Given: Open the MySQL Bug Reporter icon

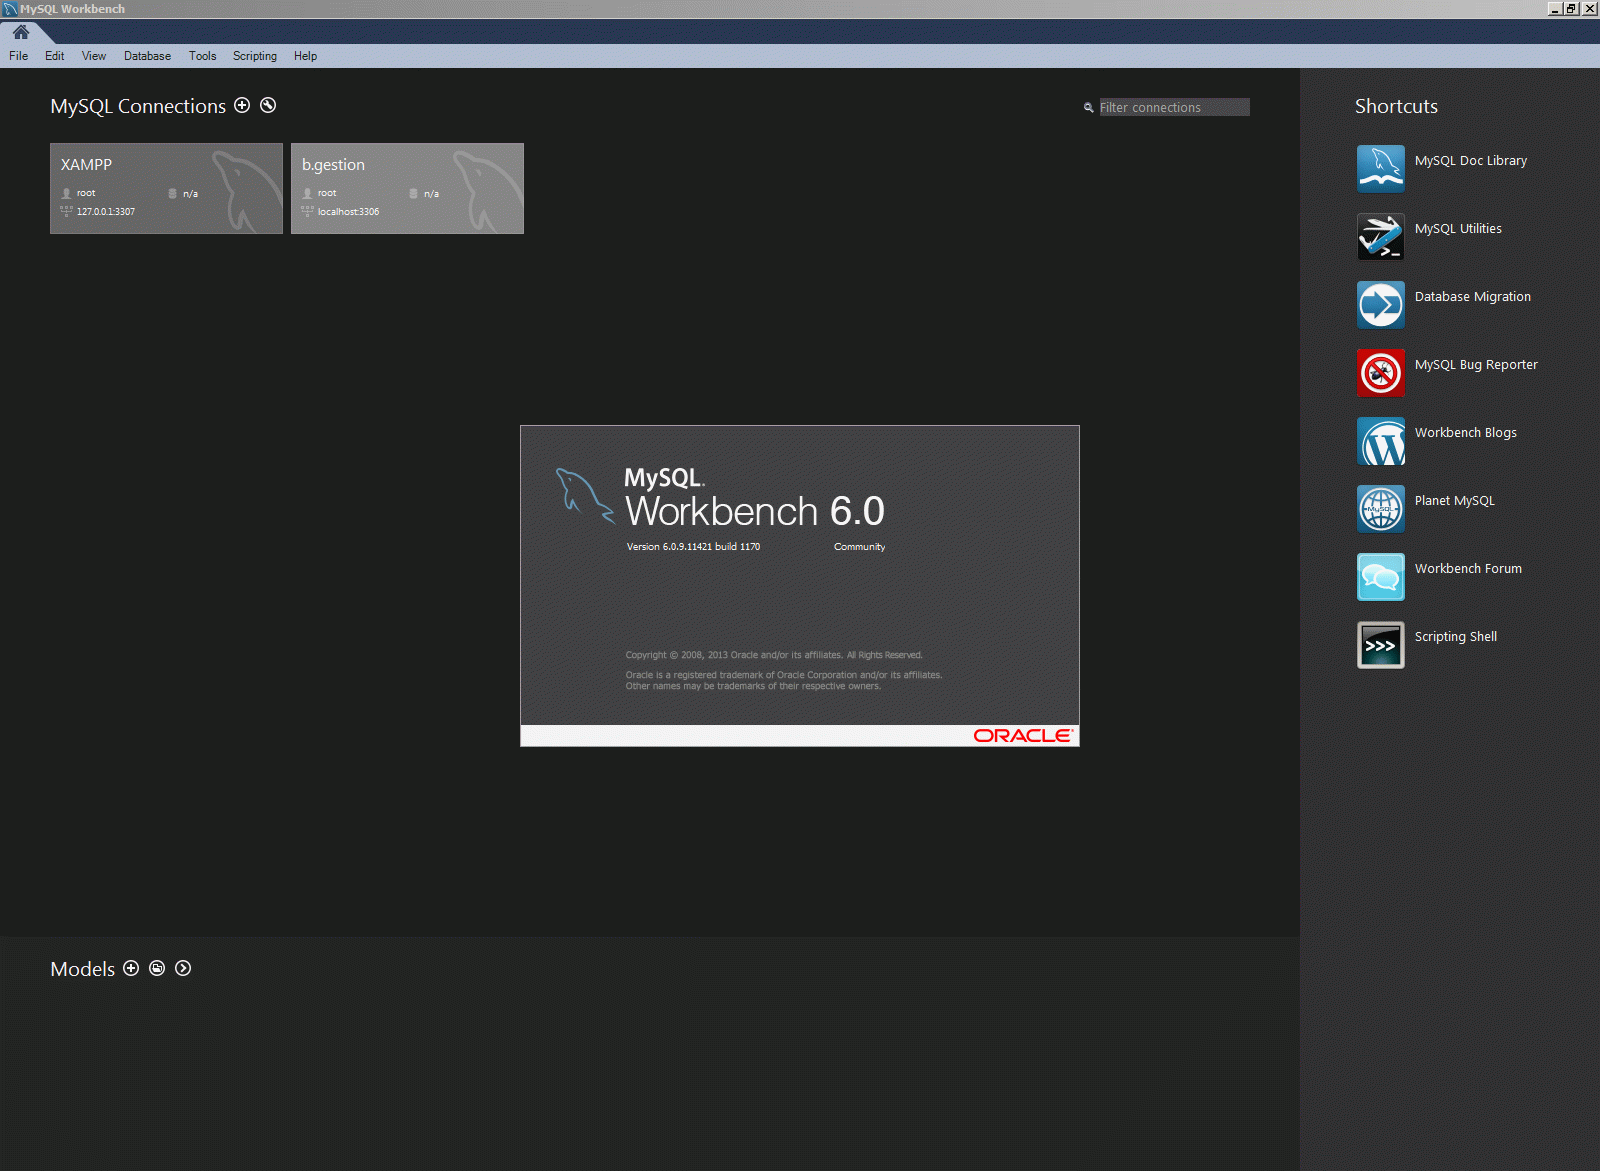Looking at the screenshot, I should point(1381,373).
